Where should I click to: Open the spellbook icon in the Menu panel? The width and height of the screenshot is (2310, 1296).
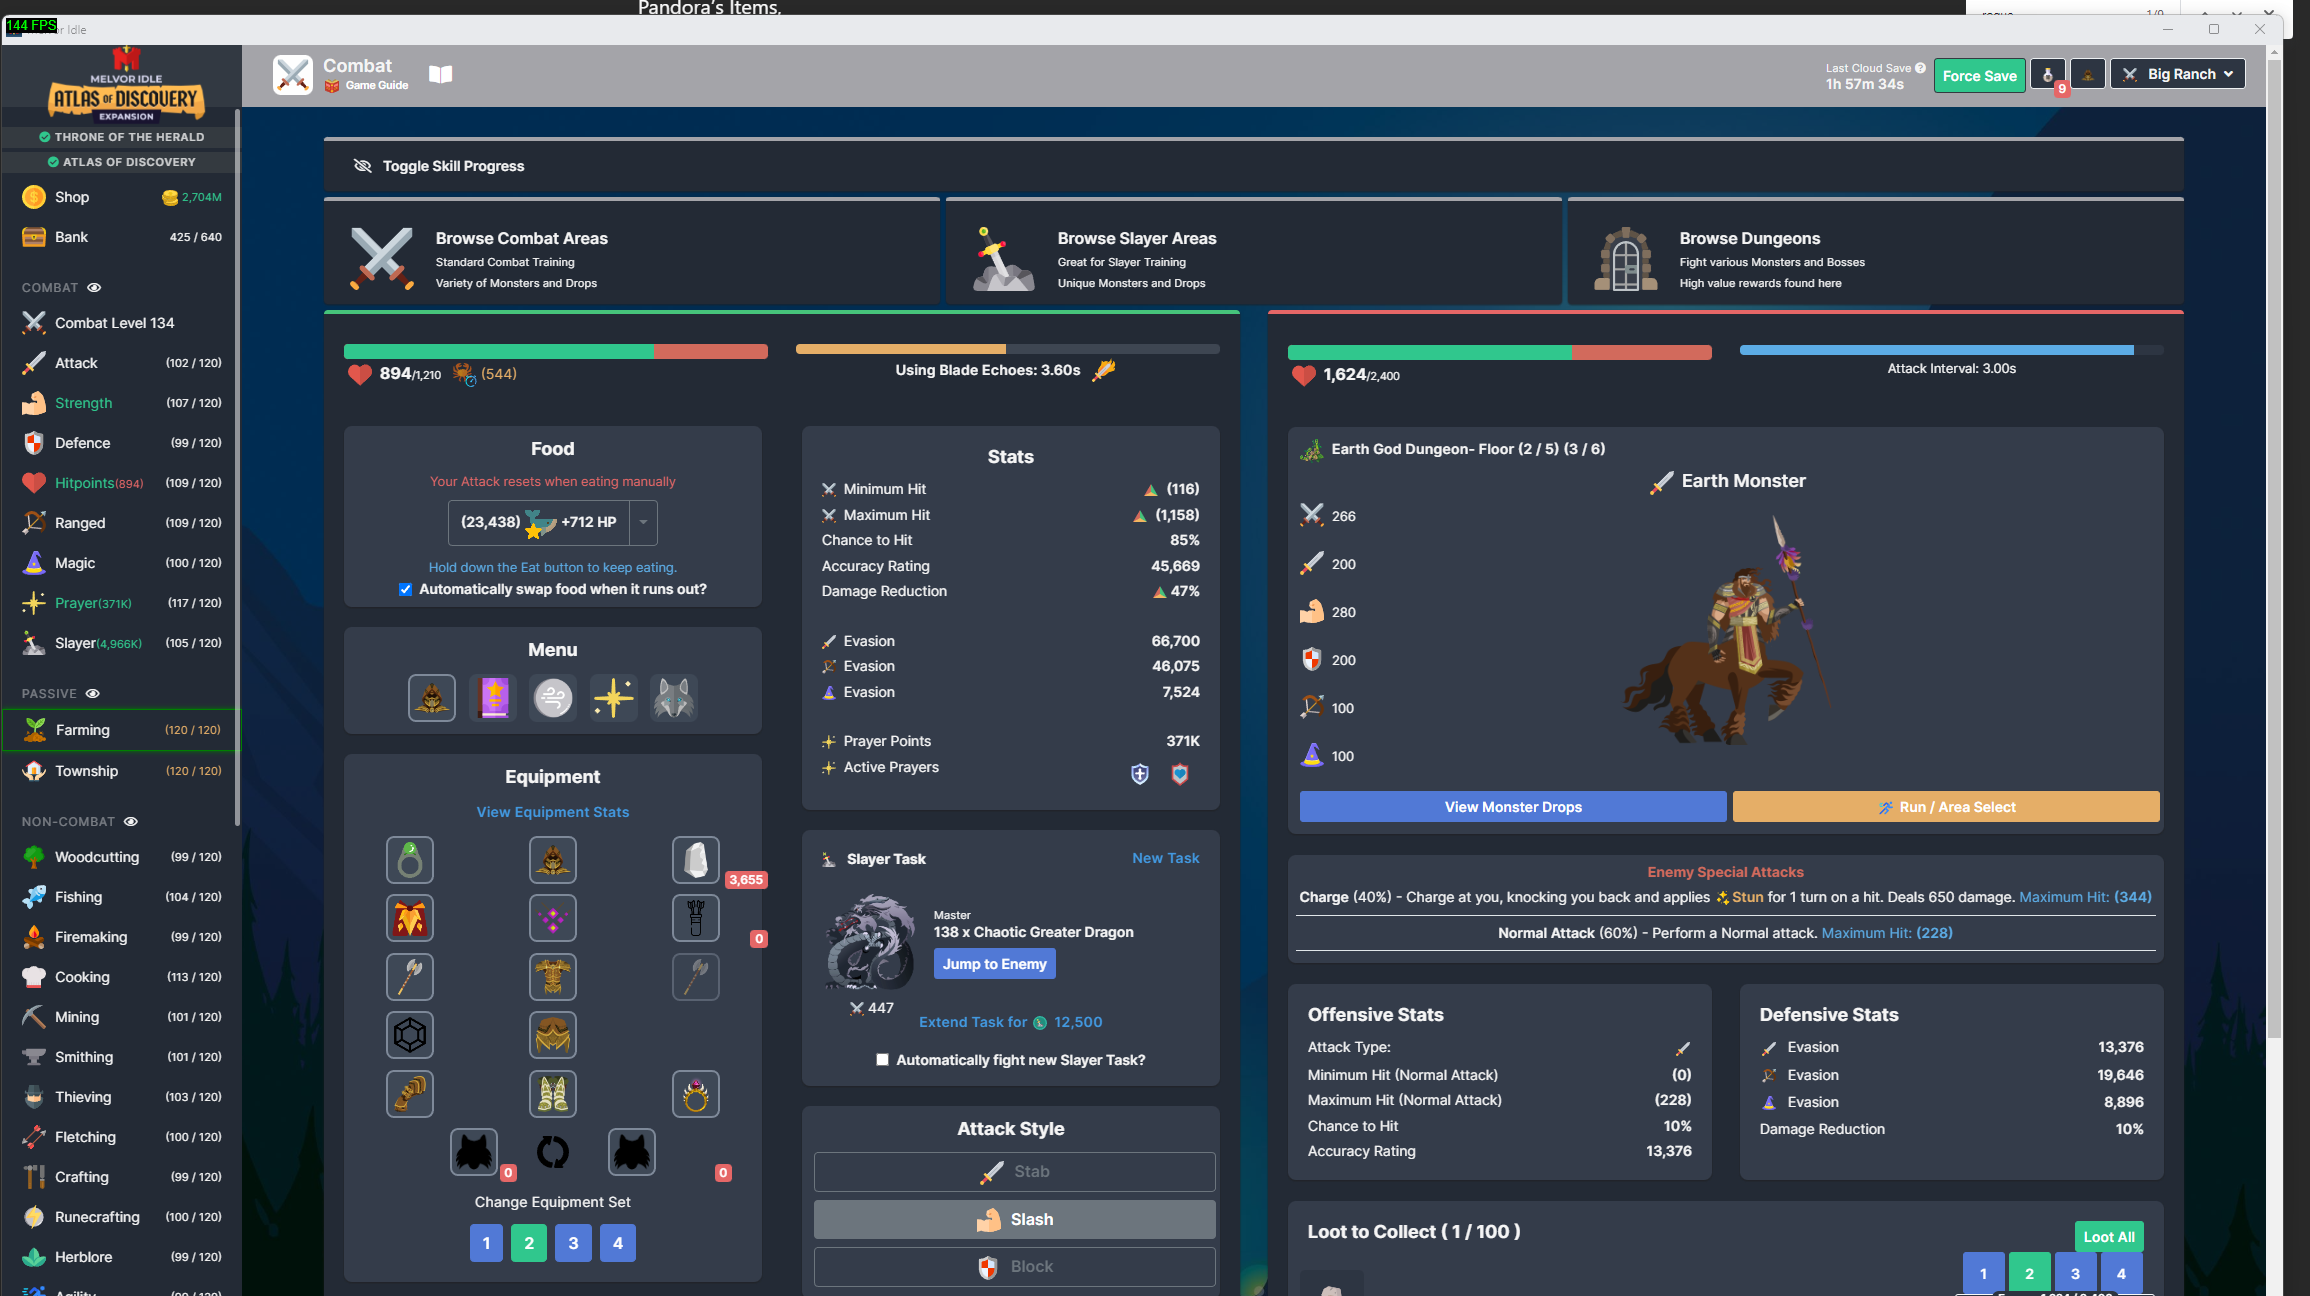pos(492,697)
